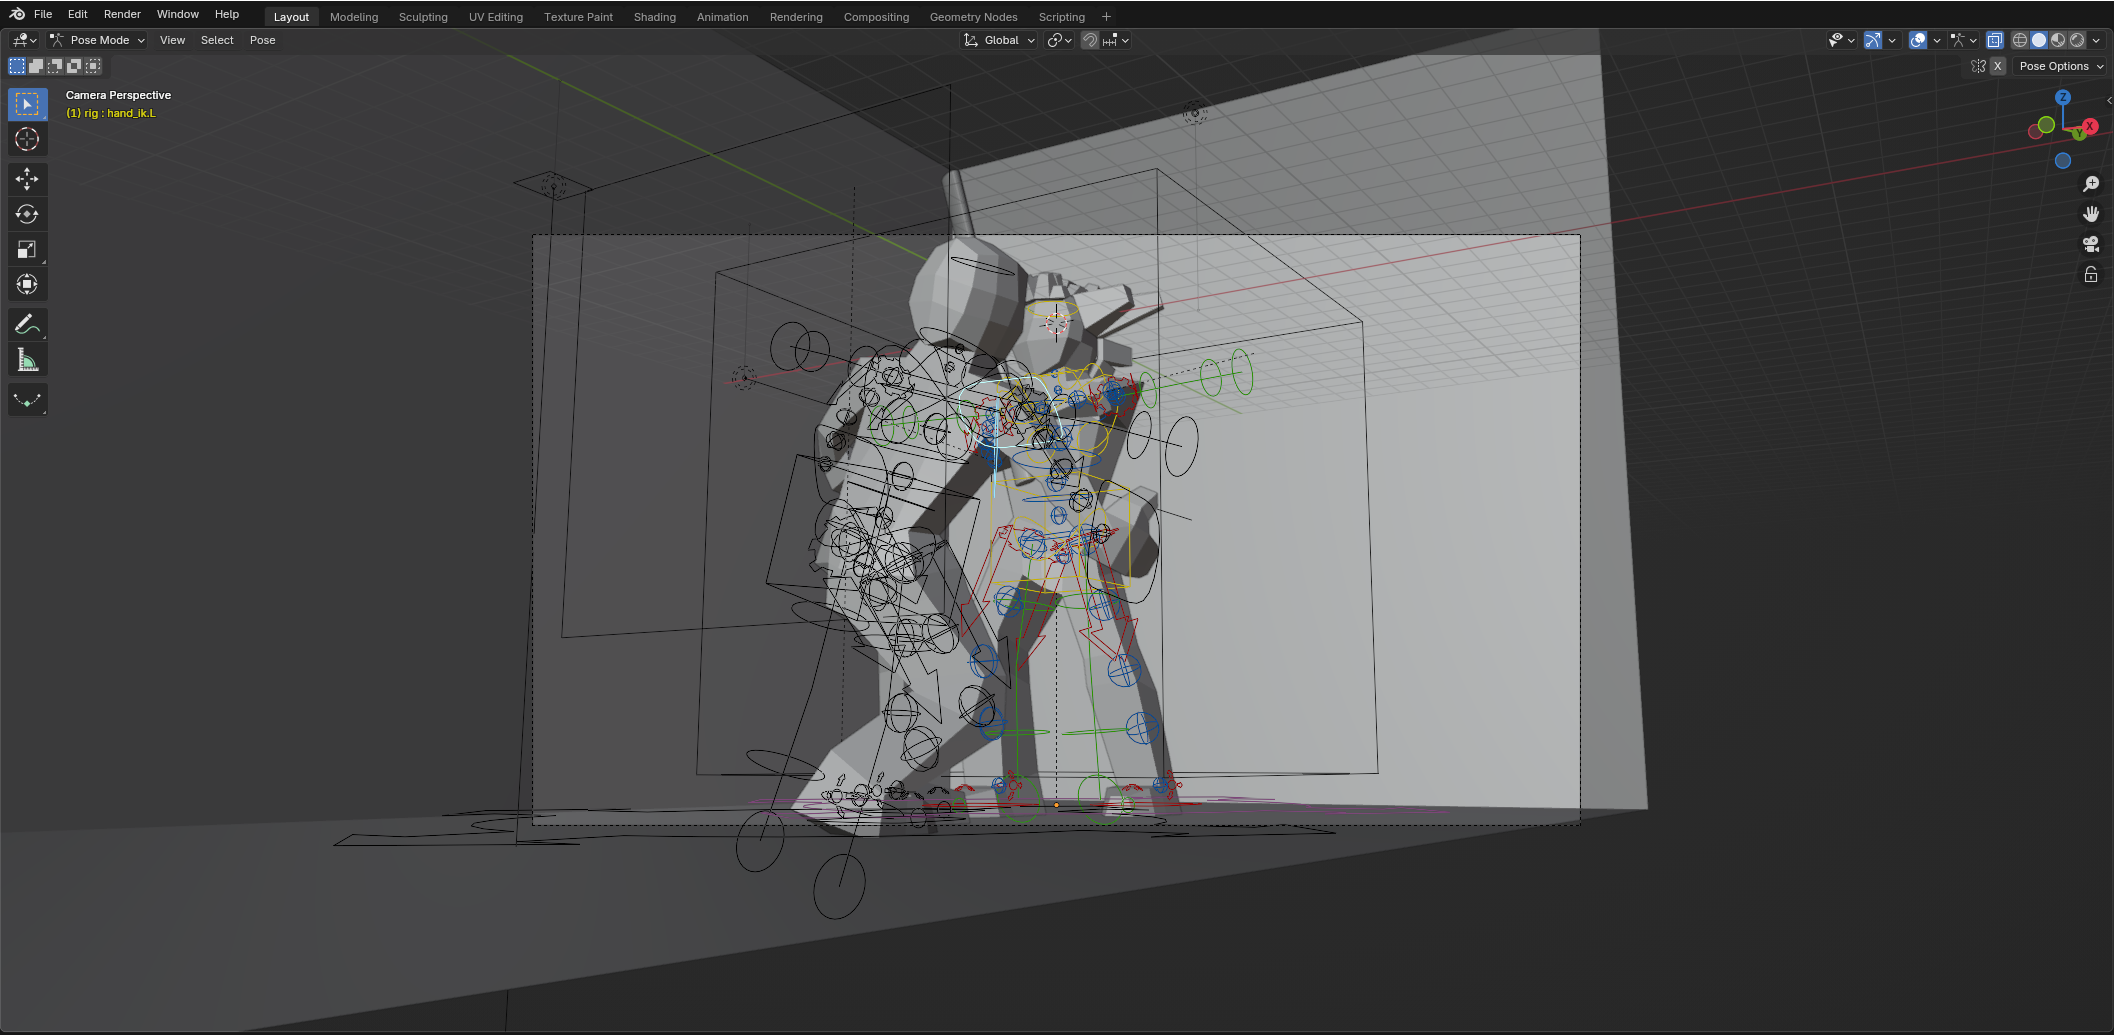Open the Render menu
The image size is (2114, 1035).
pos(122,14)
